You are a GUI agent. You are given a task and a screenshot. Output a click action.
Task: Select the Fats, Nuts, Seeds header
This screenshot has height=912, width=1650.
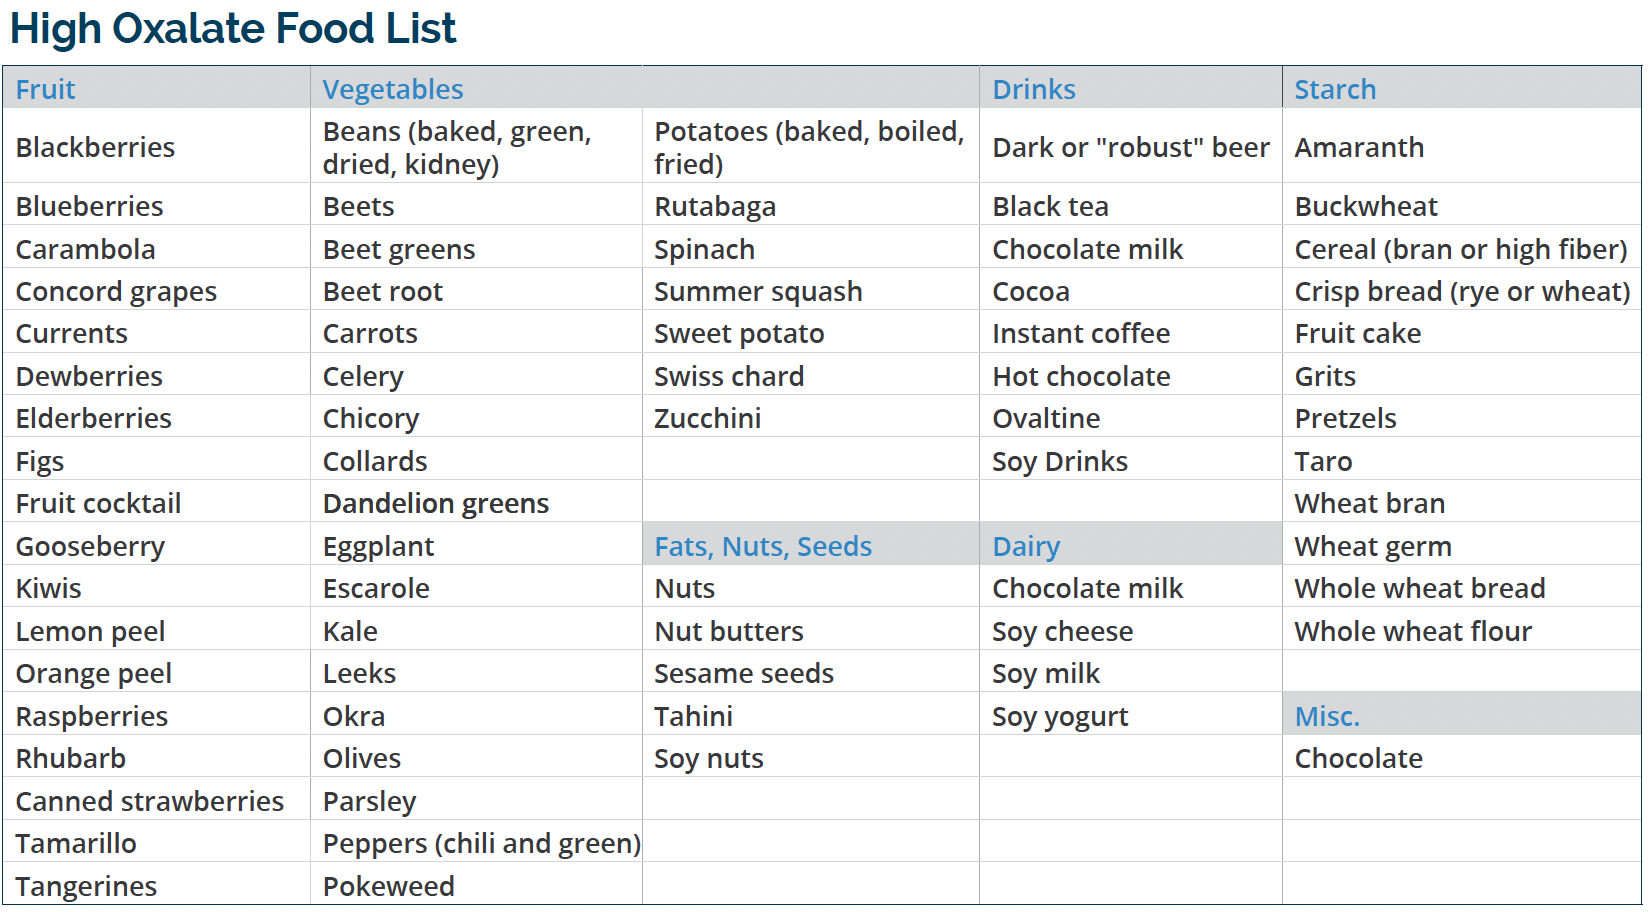(763, 546)
